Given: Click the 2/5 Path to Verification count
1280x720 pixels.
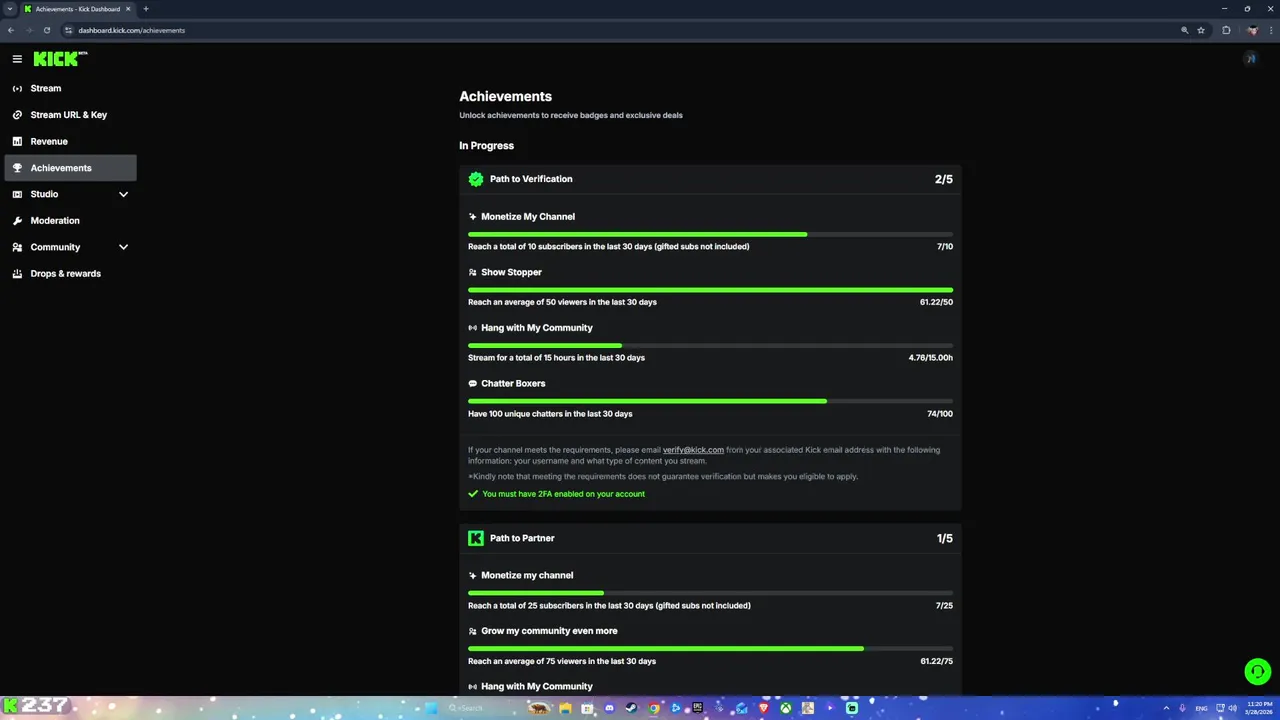Looking at the screenshot, I should (x=944, y=179).
